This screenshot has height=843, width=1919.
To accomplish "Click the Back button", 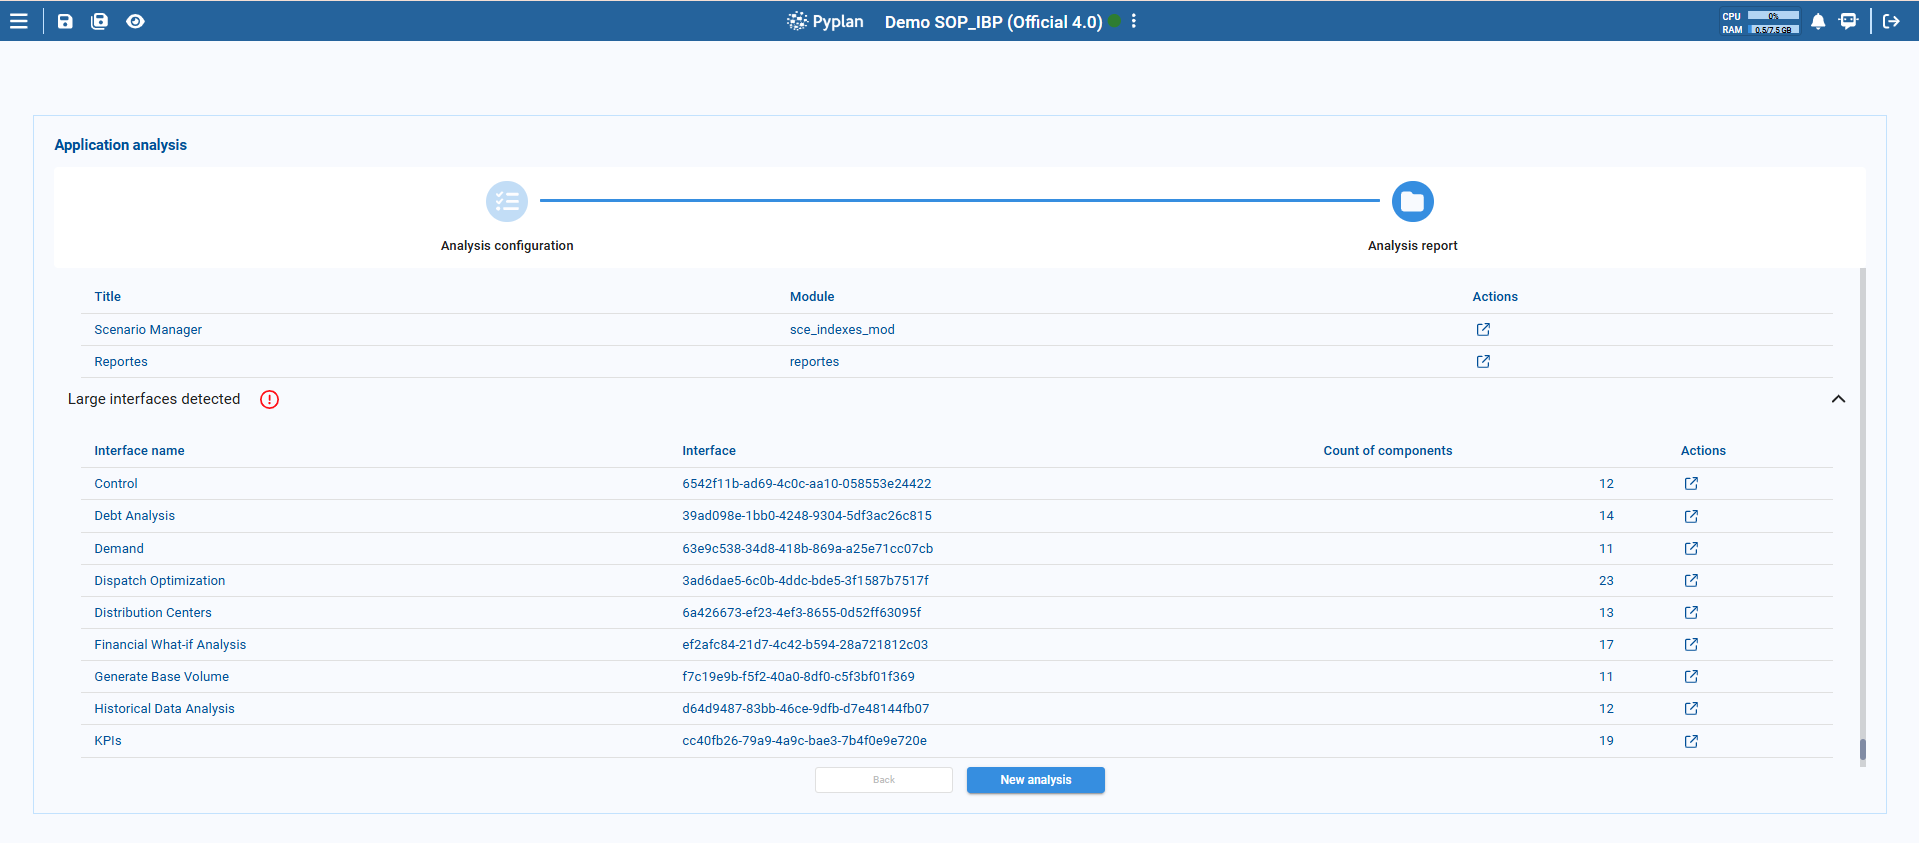I will pos(884,780).
